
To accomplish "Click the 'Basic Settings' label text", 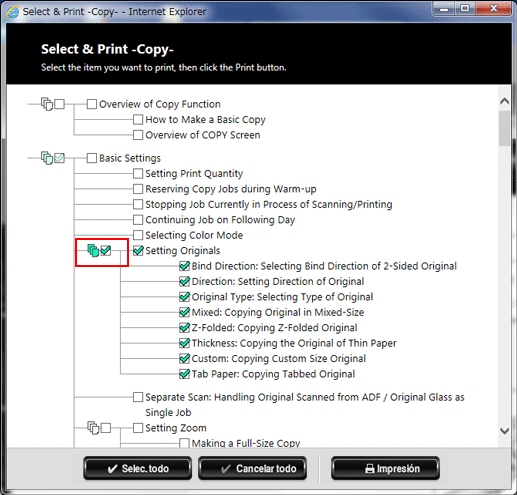I will click(x=130, y=158).
